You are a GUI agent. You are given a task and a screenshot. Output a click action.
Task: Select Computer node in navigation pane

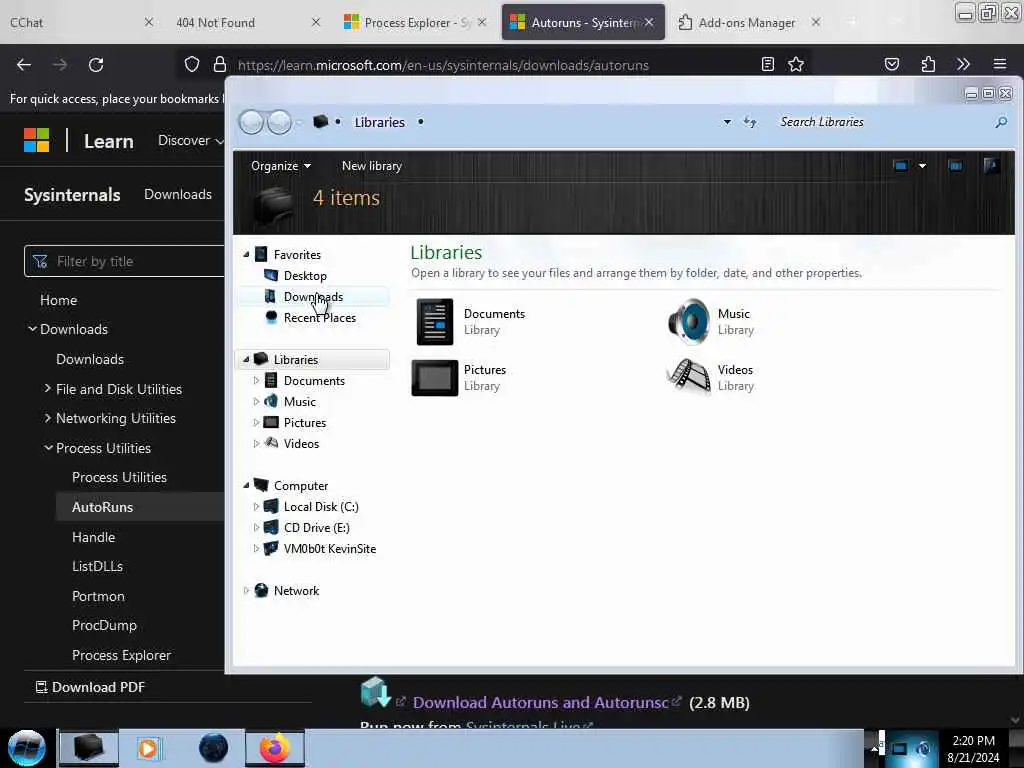301,486
